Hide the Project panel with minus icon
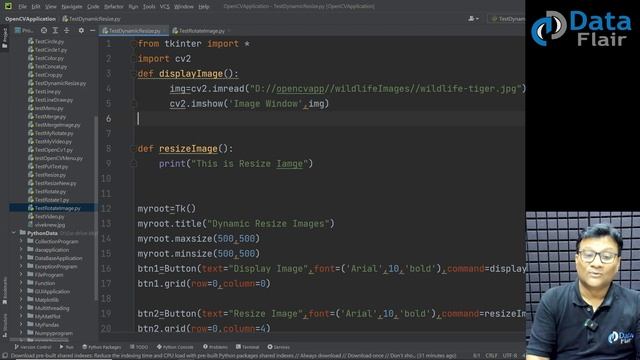The height and width of the screenshot is (360, 640). (93, 31)
